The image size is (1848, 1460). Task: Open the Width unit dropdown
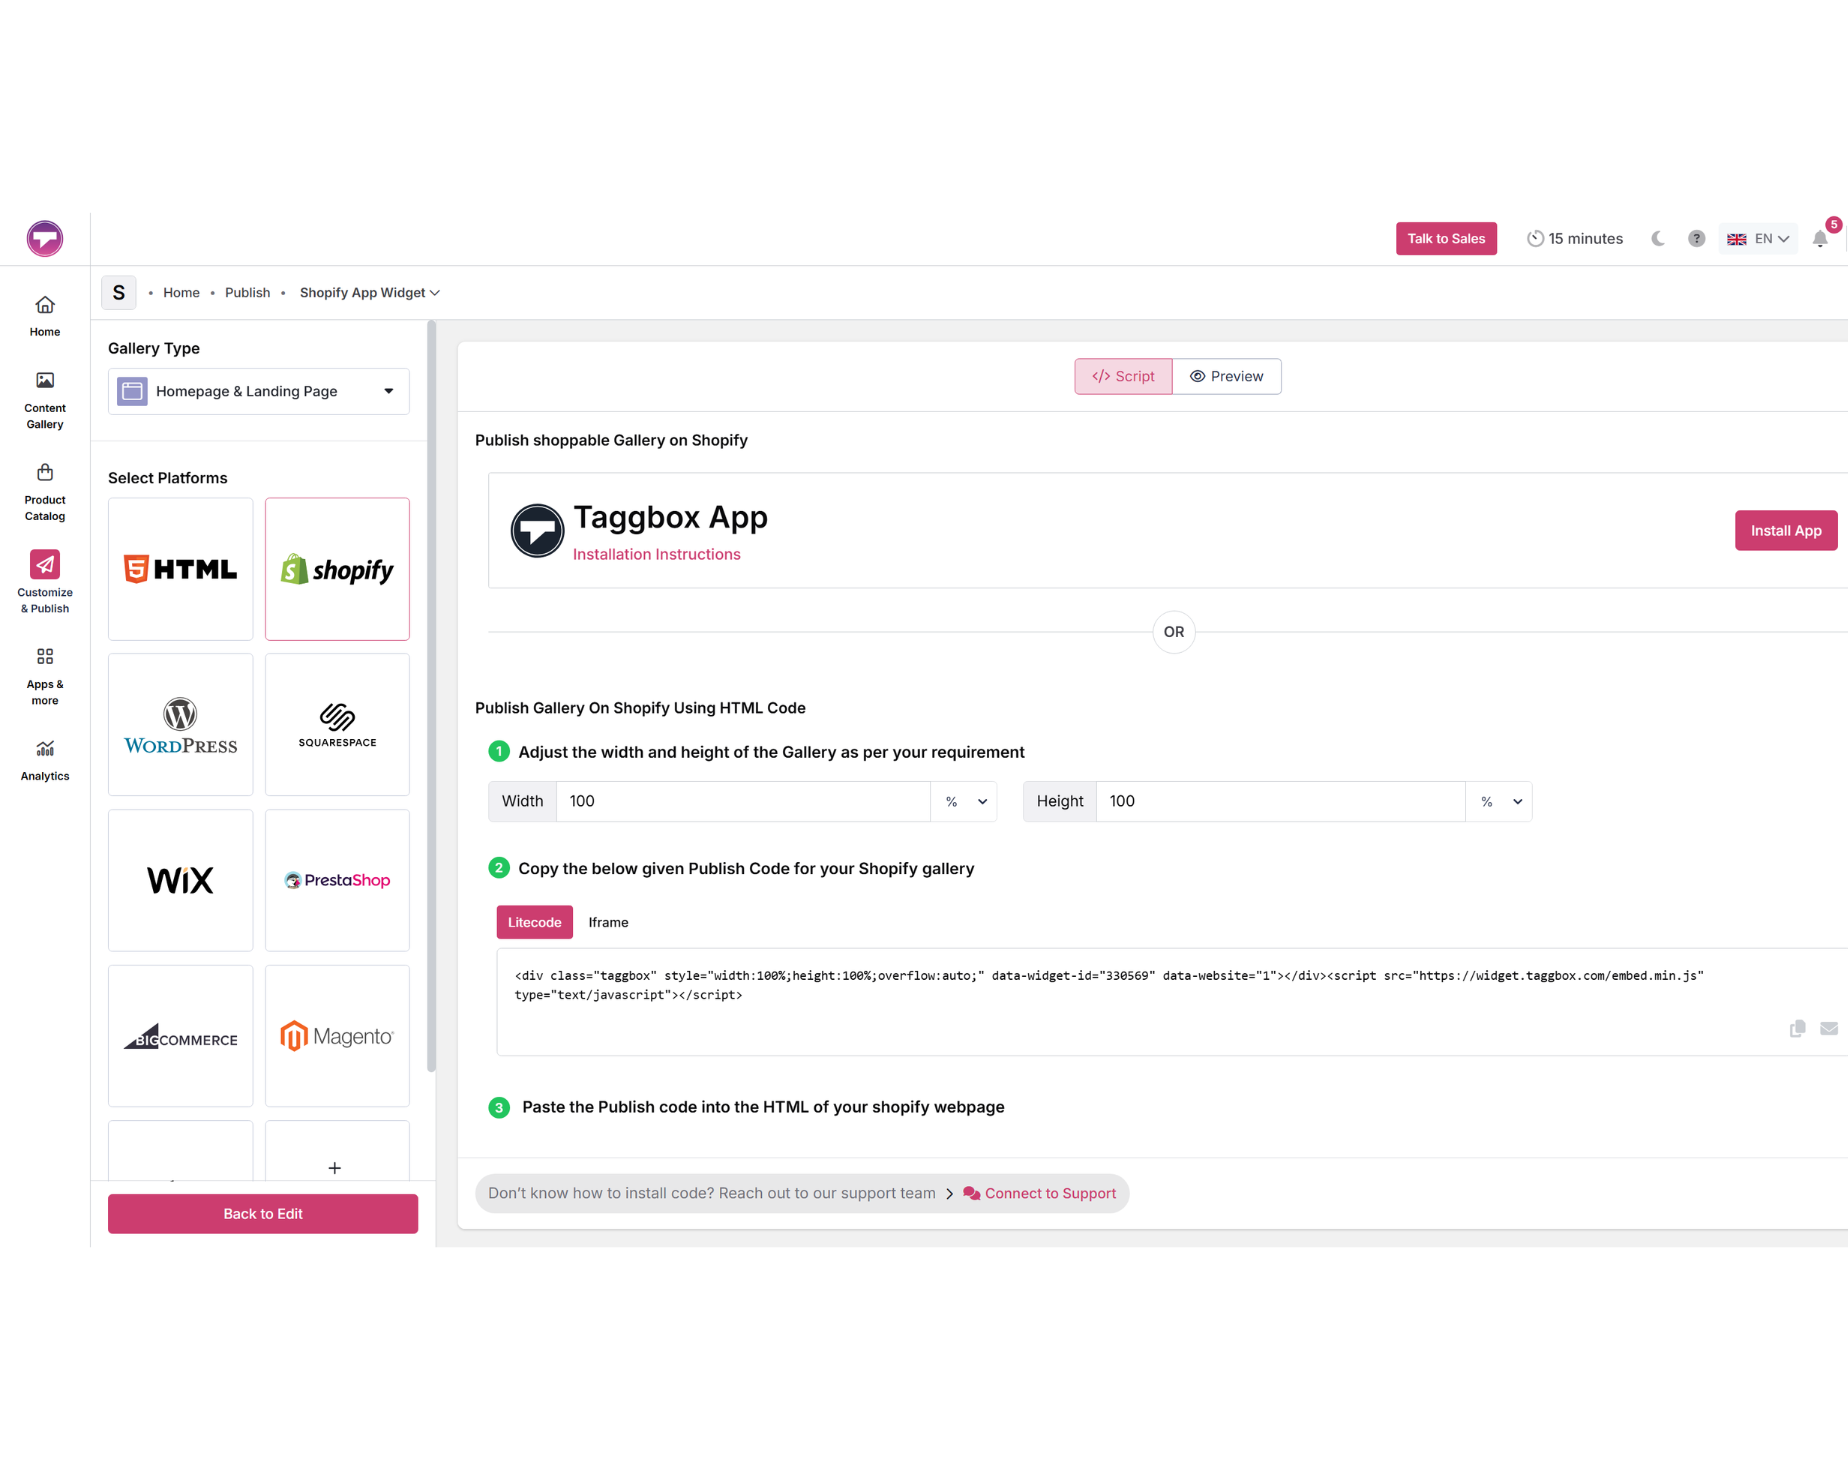point(964,801)
